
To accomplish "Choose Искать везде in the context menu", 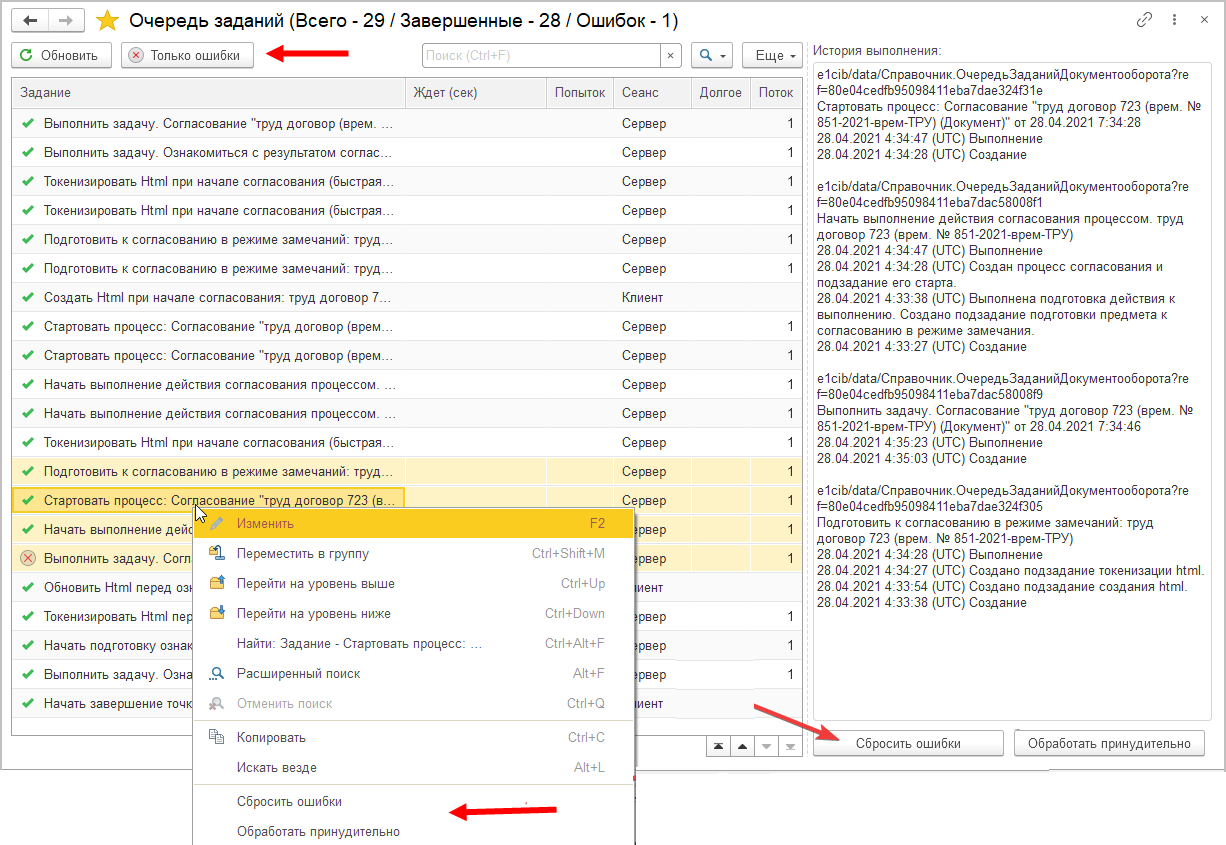I will [x=414, y=767].
